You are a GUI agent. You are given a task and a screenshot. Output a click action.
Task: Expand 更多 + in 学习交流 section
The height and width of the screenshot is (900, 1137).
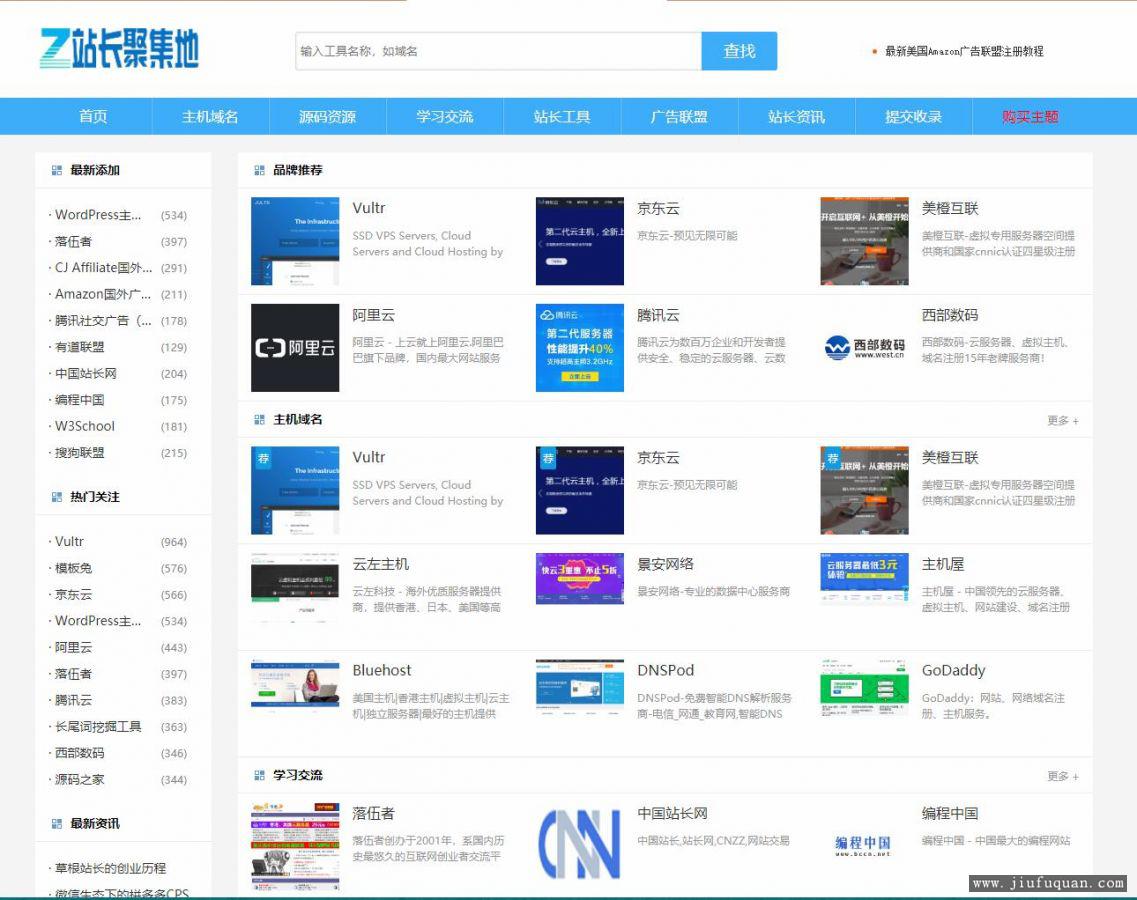(1062, 777)
